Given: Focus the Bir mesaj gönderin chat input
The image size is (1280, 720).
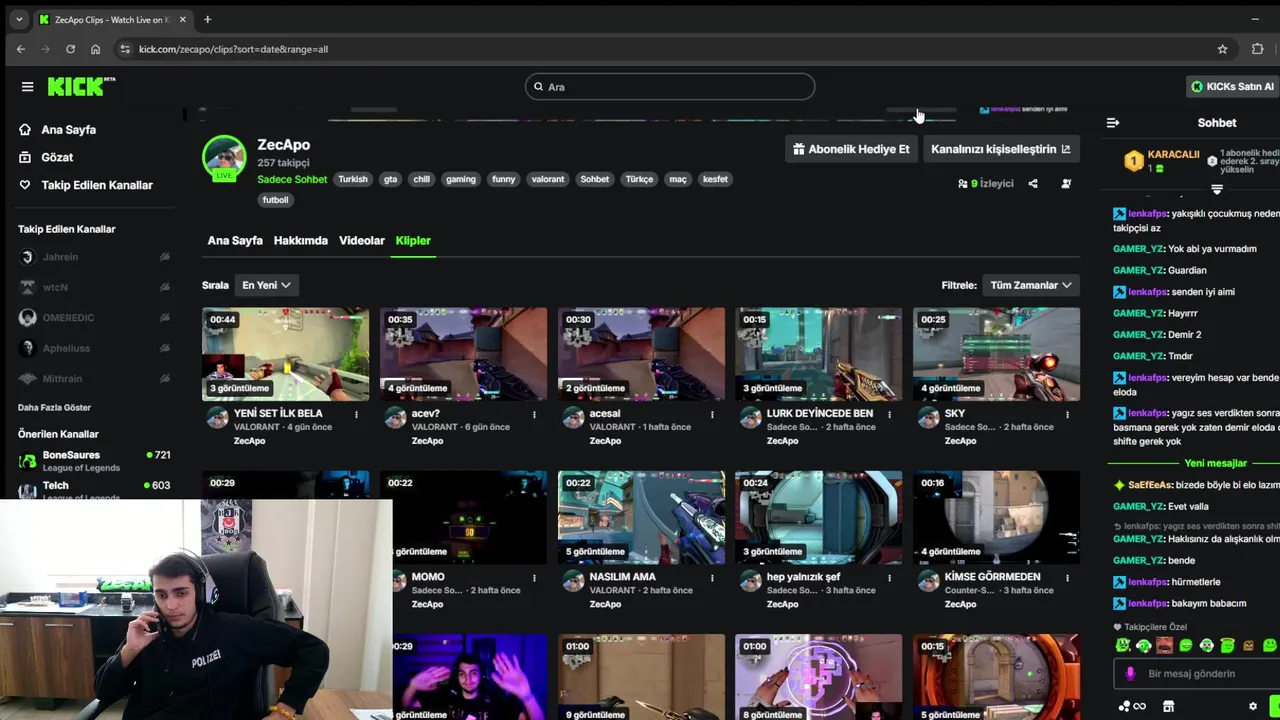Looking at the screenshot, I should [1196, 674].
